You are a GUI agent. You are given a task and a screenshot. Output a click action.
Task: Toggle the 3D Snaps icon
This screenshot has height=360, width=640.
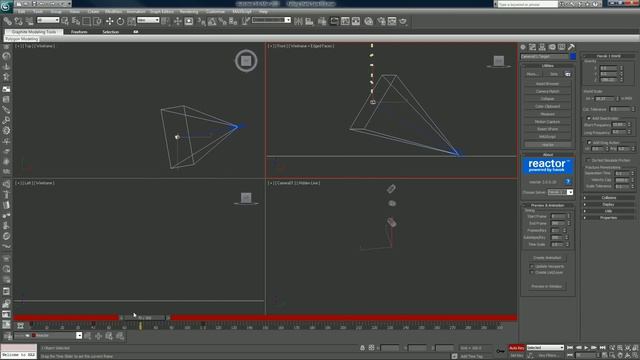pyautogui.click(x=201, y=21)
